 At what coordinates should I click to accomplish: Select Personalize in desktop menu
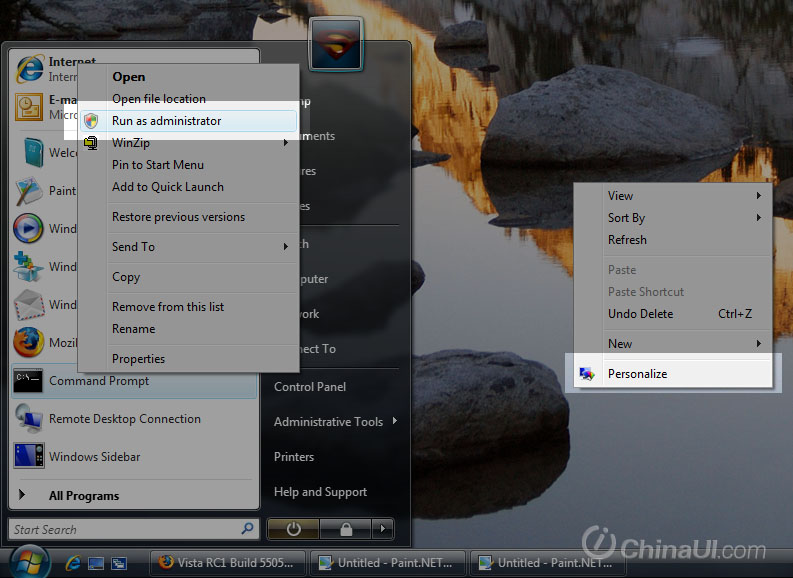673,374
